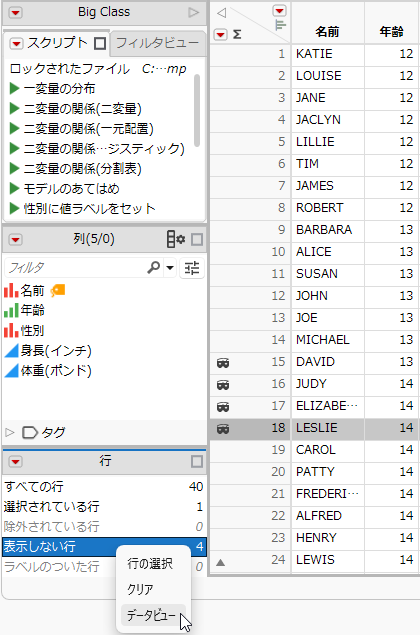Click the age cell for LEWIS
The height and width of the screenshot is (635, 420).
(392, 560)
